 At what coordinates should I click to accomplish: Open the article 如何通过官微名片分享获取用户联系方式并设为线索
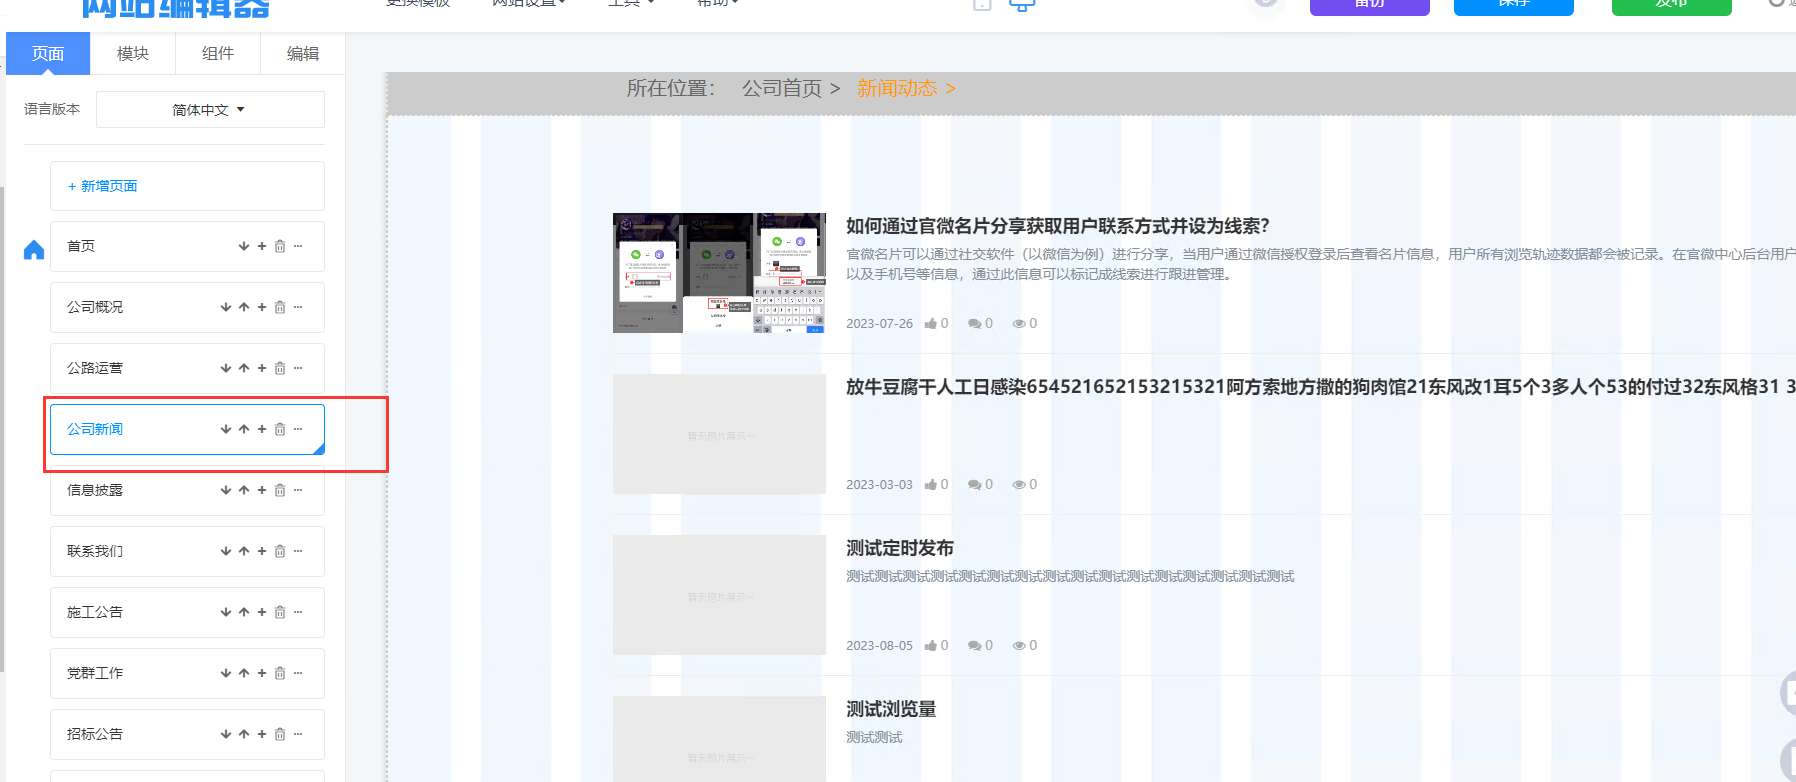click(1058, 226)
